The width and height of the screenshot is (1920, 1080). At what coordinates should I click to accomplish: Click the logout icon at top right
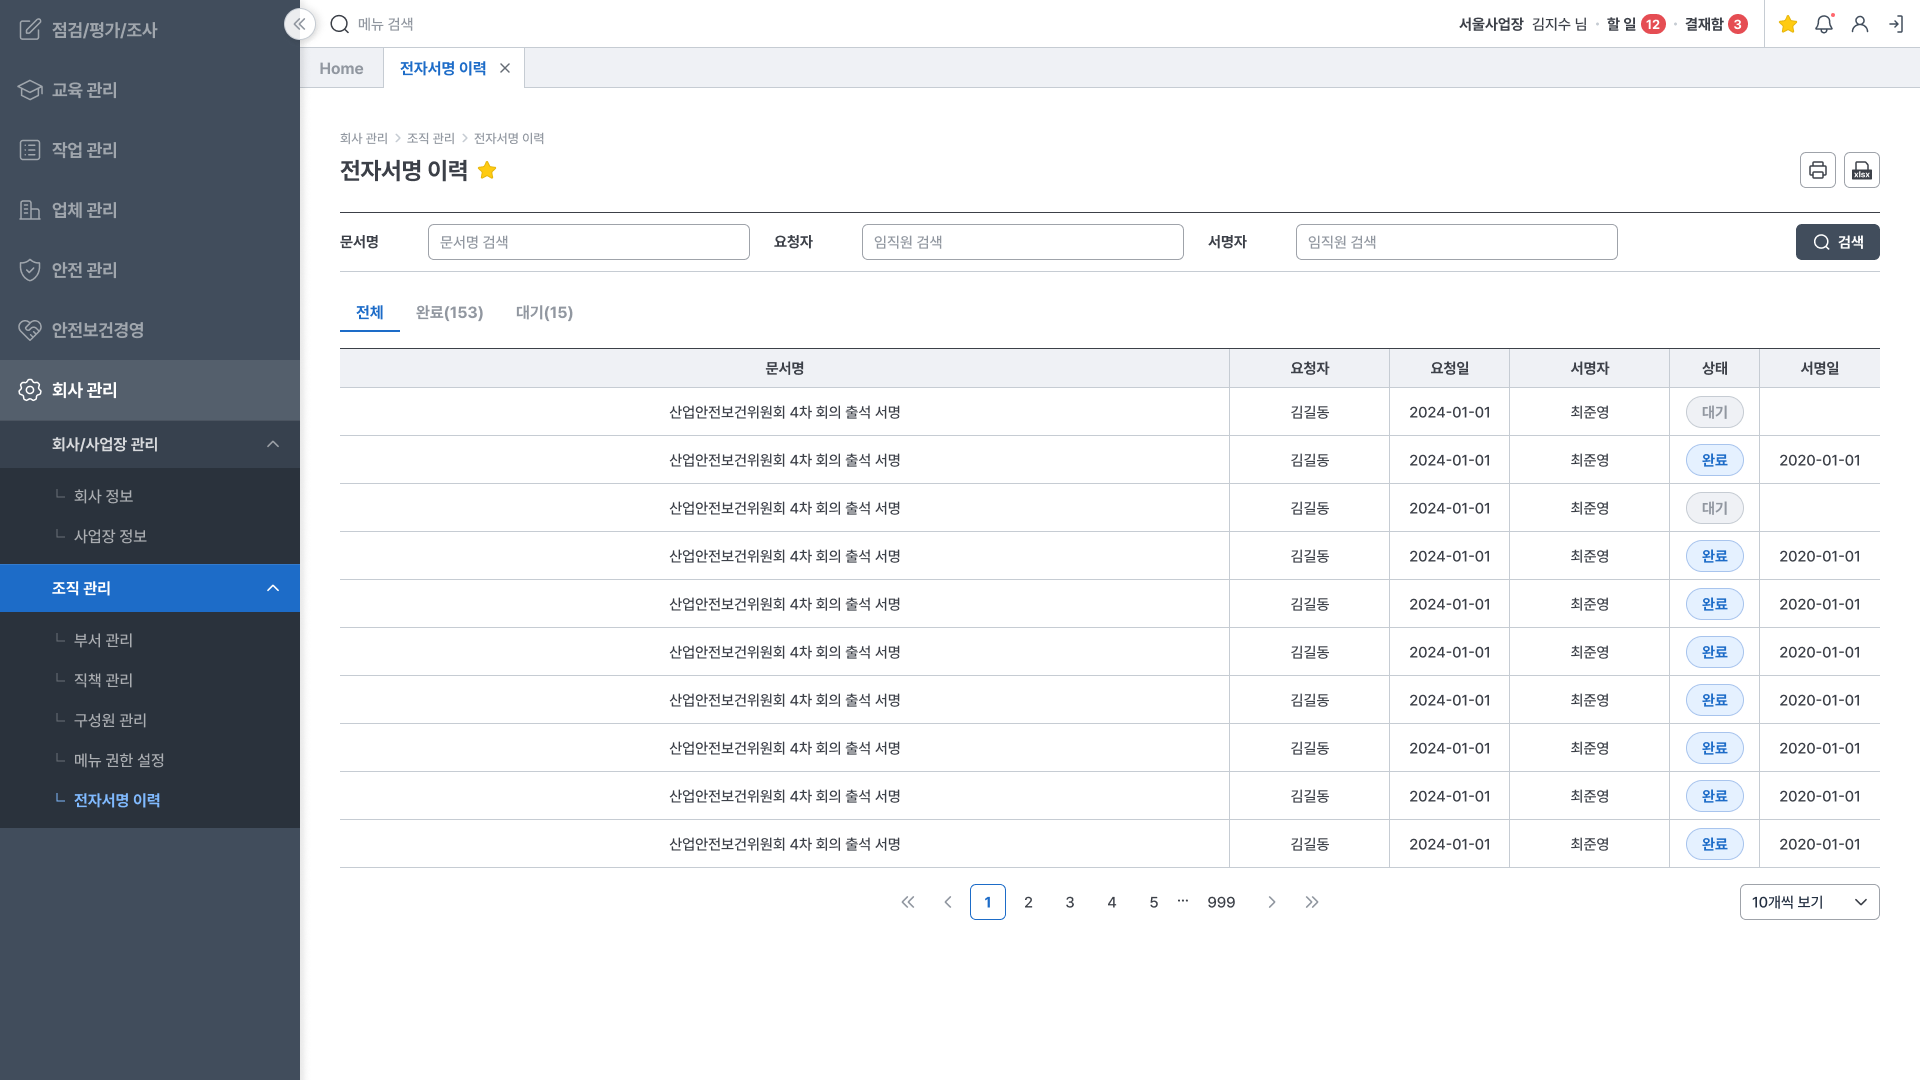[x=1895, y=24]
